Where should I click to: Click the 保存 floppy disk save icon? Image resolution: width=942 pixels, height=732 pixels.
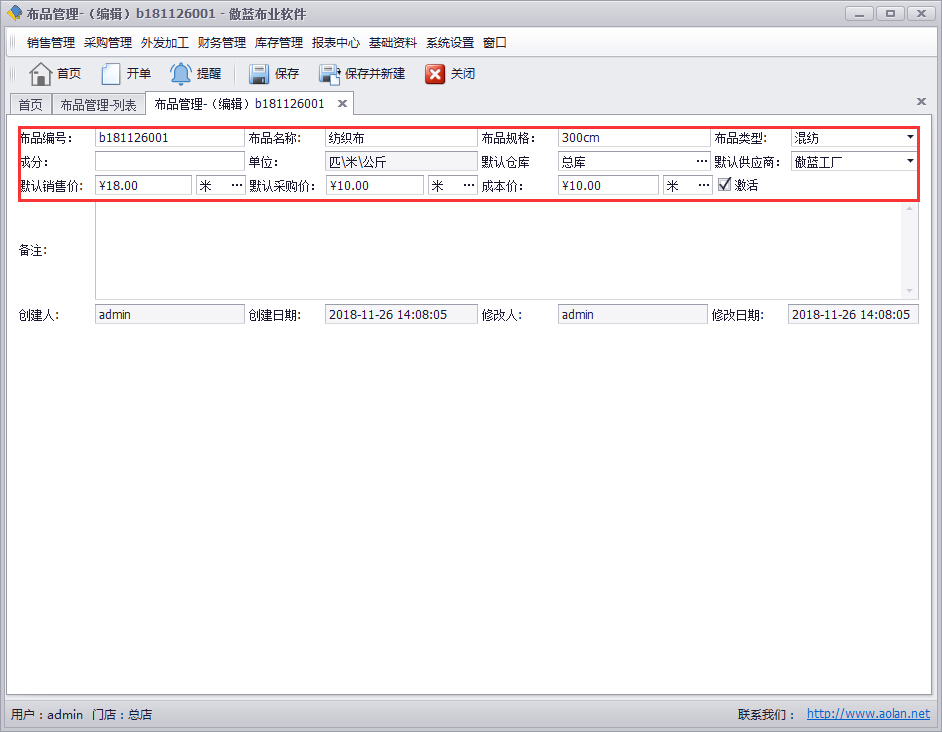259,74
